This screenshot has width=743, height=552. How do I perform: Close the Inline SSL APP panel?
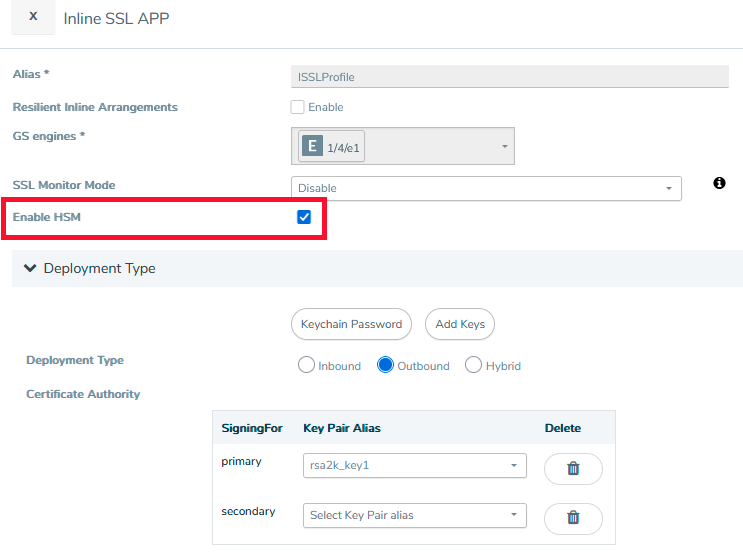pyautogui.click(x=33, y=17)
